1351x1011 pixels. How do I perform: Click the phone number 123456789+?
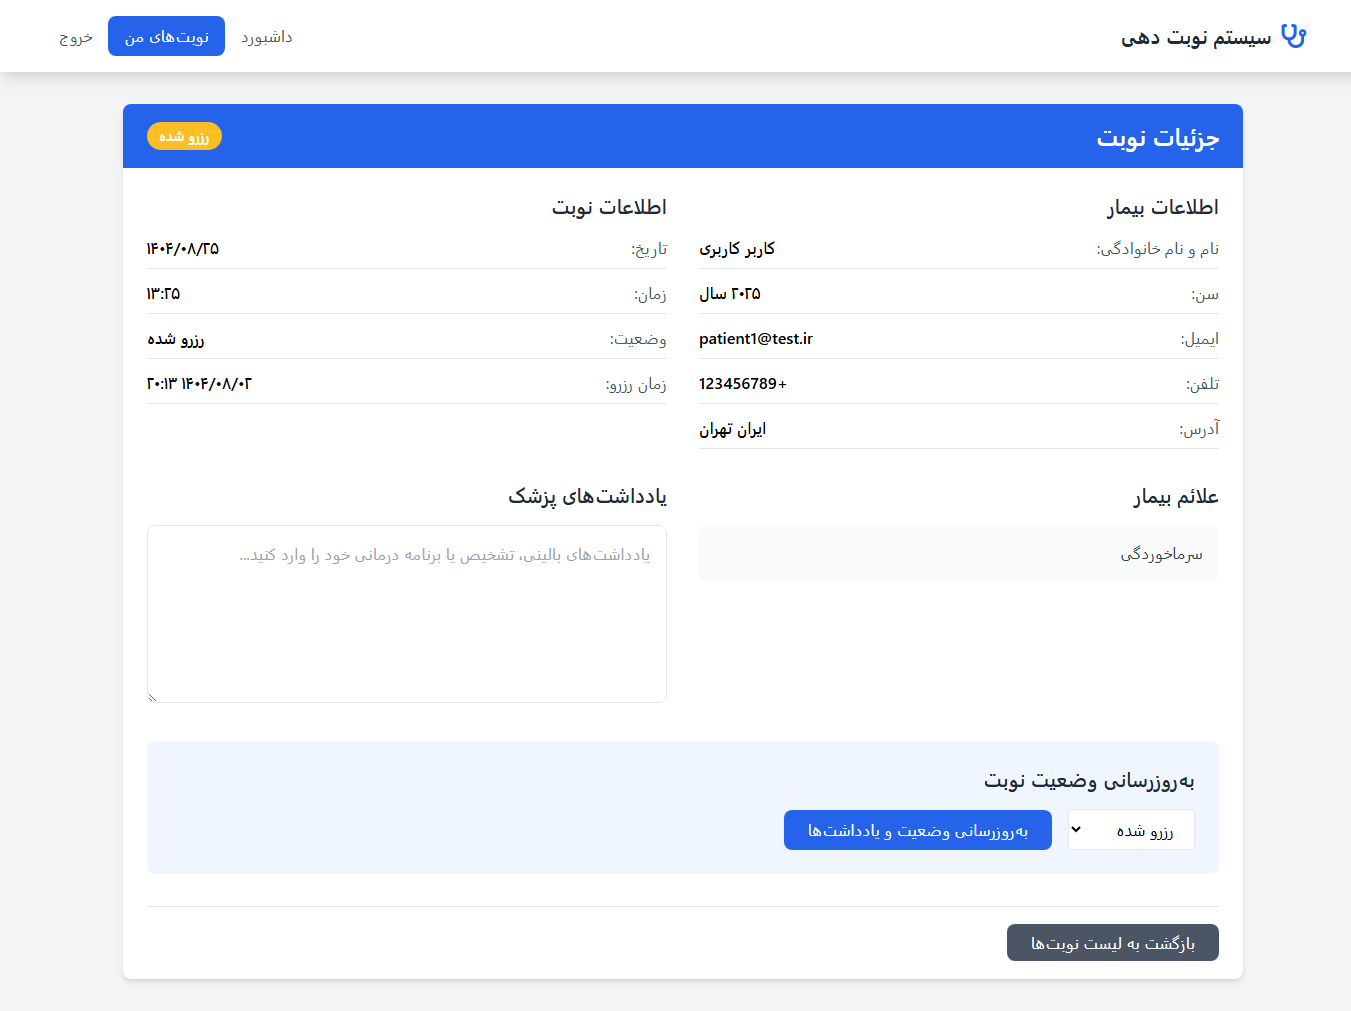pos(742,384)
